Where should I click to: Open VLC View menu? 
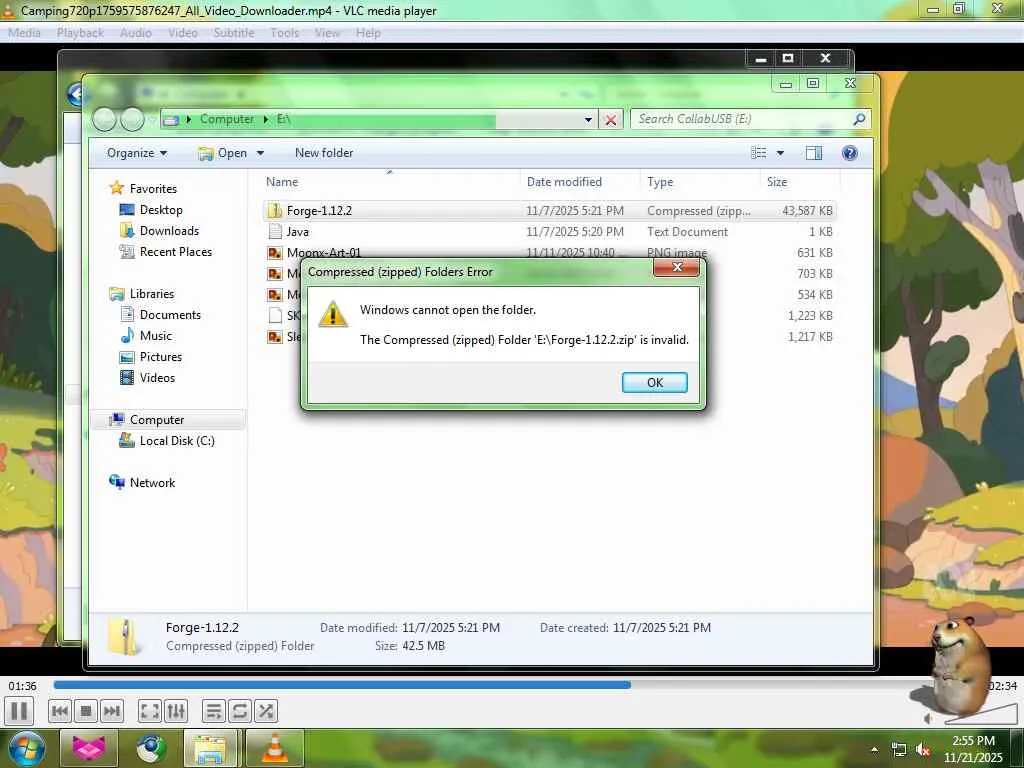[327, 33]
